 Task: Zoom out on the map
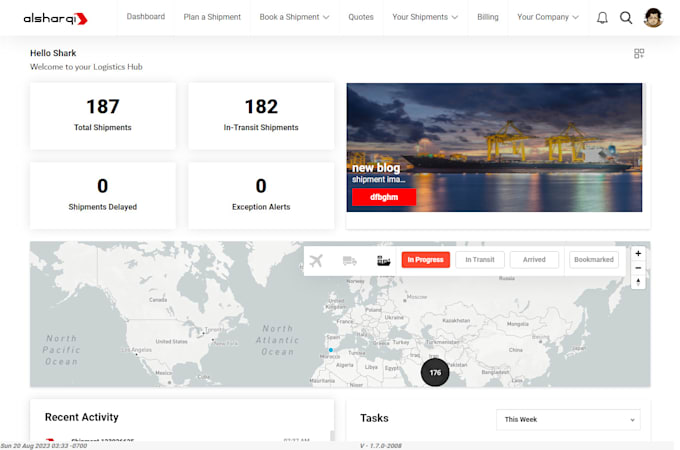638,268
